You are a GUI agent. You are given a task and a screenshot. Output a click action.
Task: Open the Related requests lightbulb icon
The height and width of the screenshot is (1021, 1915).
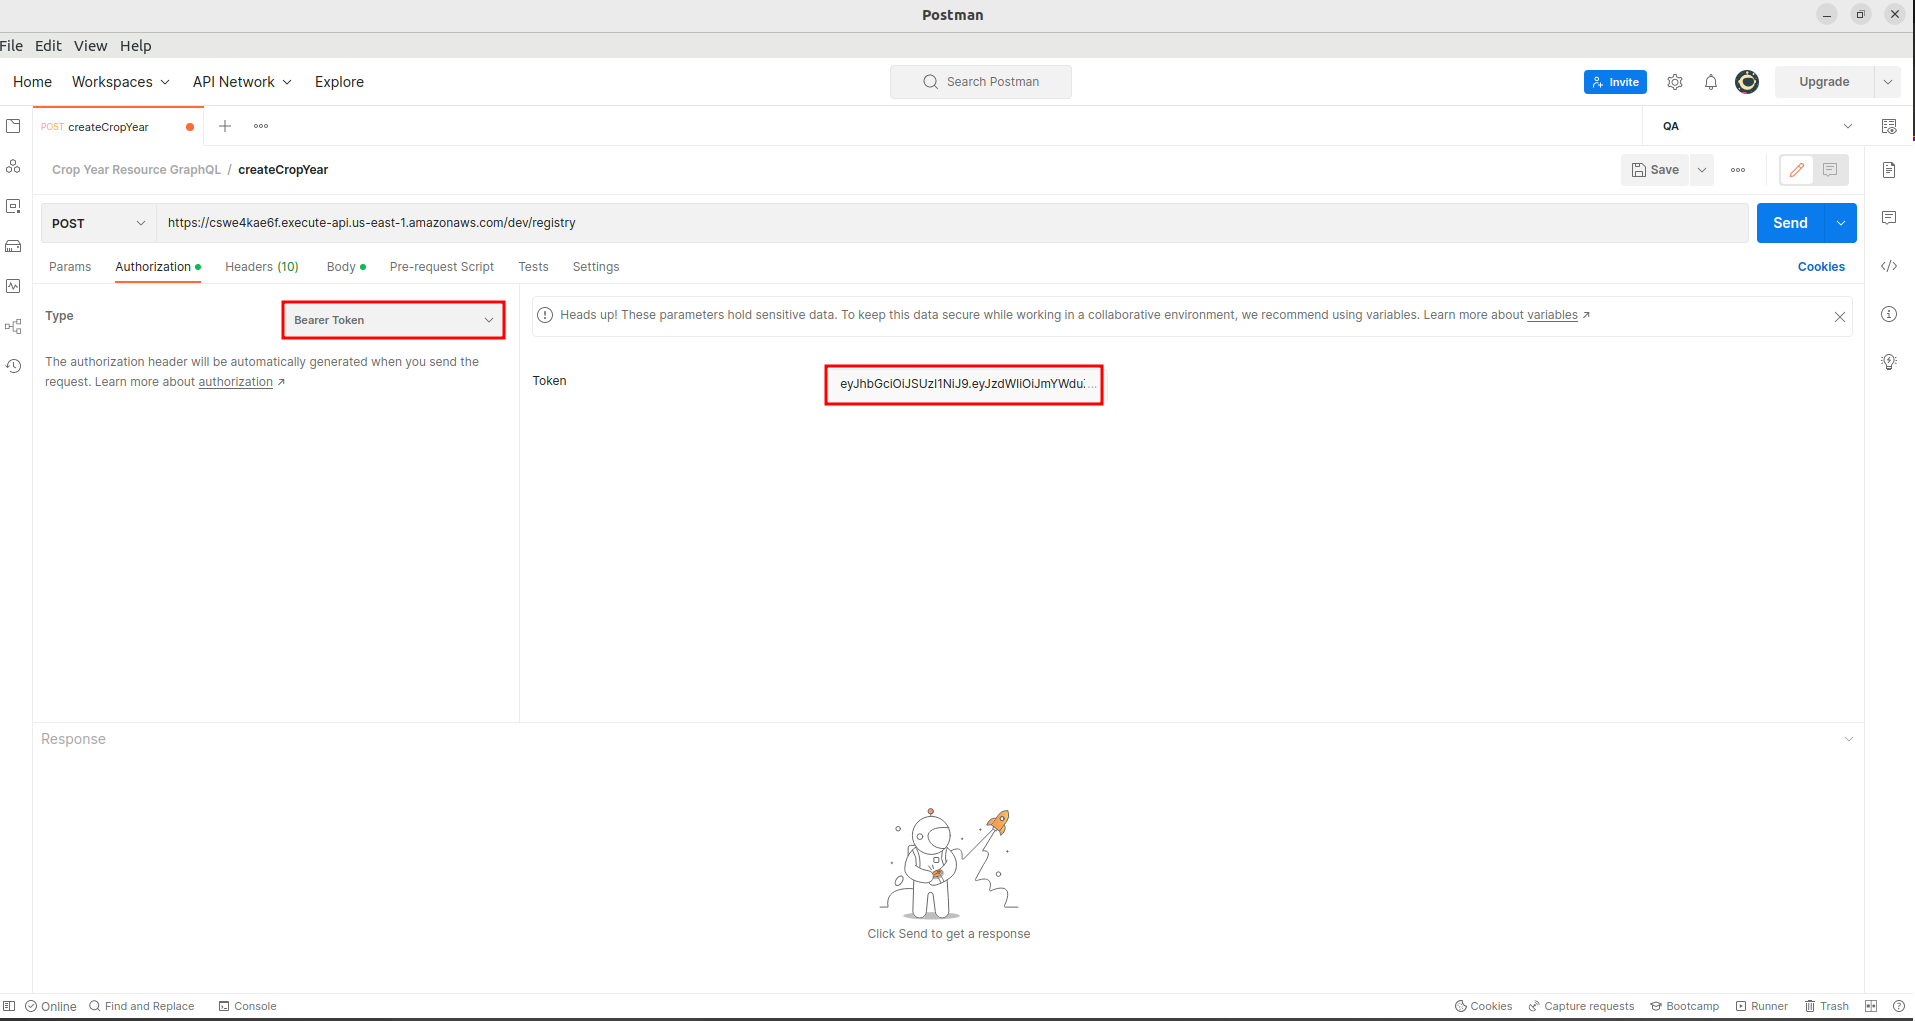point(1889,362)
